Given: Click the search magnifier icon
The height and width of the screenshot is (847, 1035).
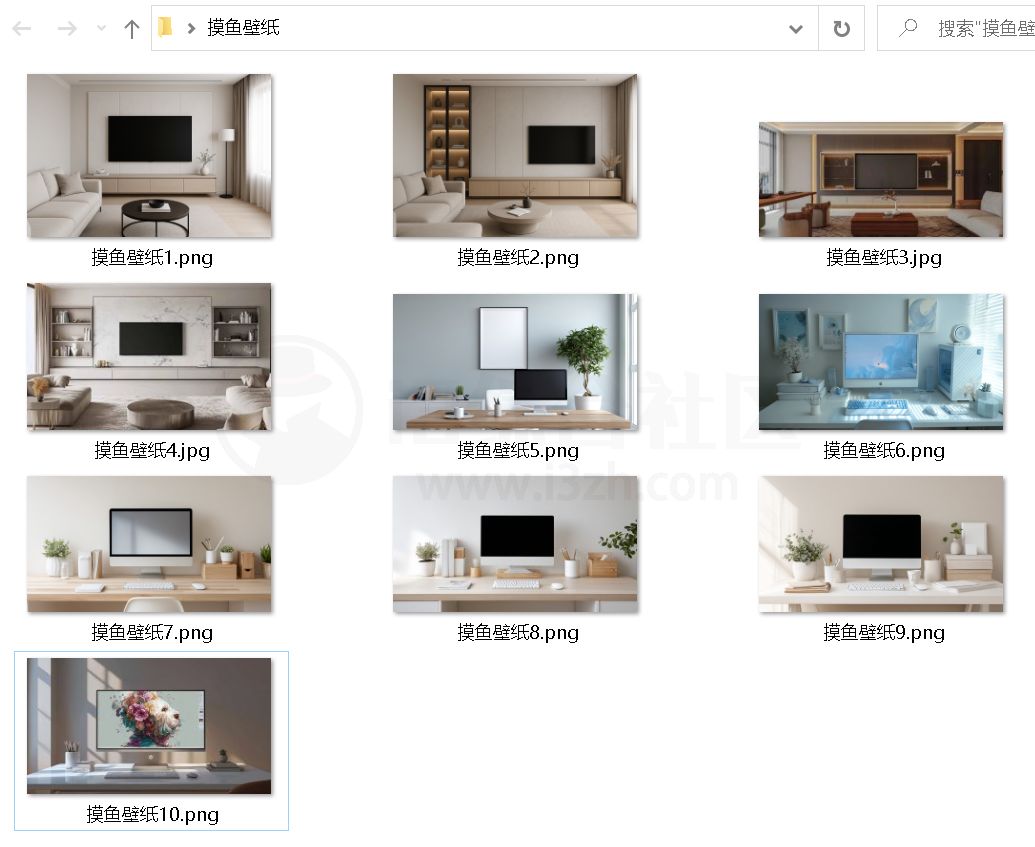Looking at the screenshot, I should pyautogui.click(x=908, y=28).
